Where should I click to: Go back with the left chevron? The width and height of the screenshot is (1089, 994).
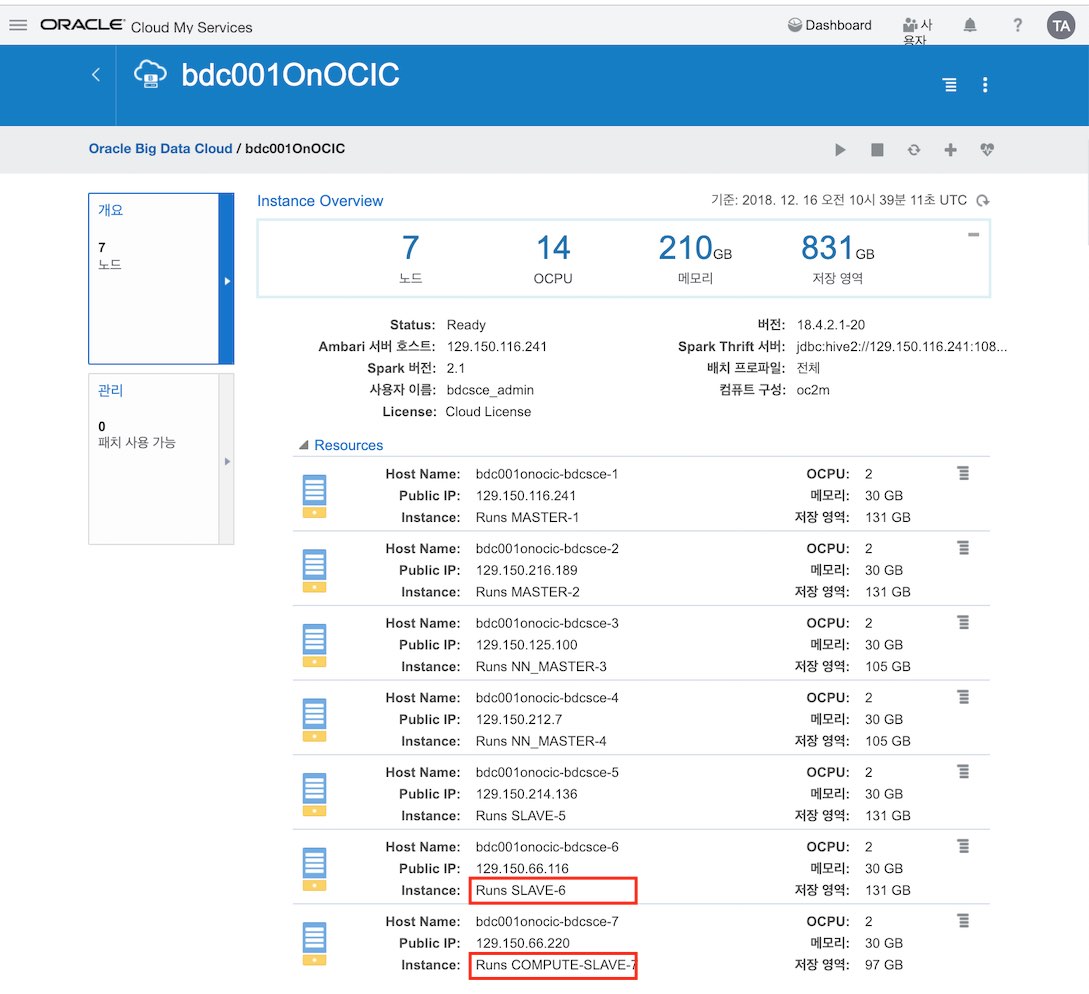point(96,74)
